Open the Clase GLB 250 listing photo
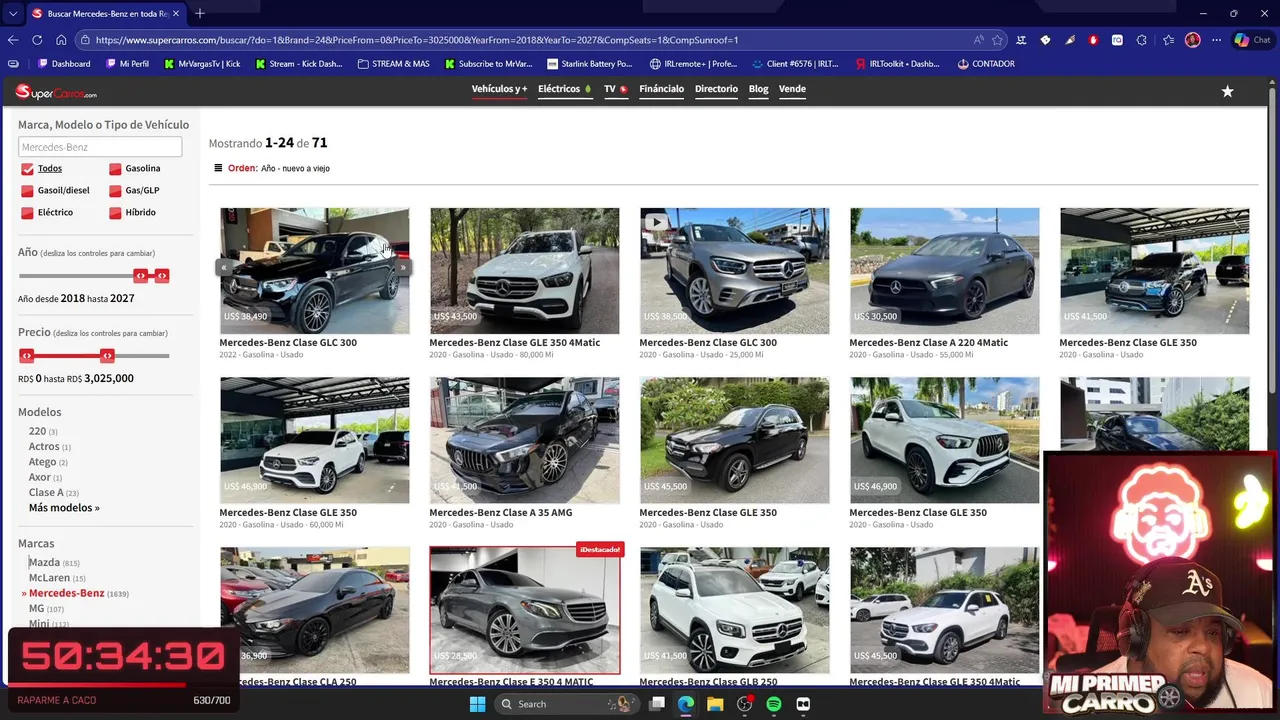The height and width of the screenshot is (720, 1280). point(735,611)
